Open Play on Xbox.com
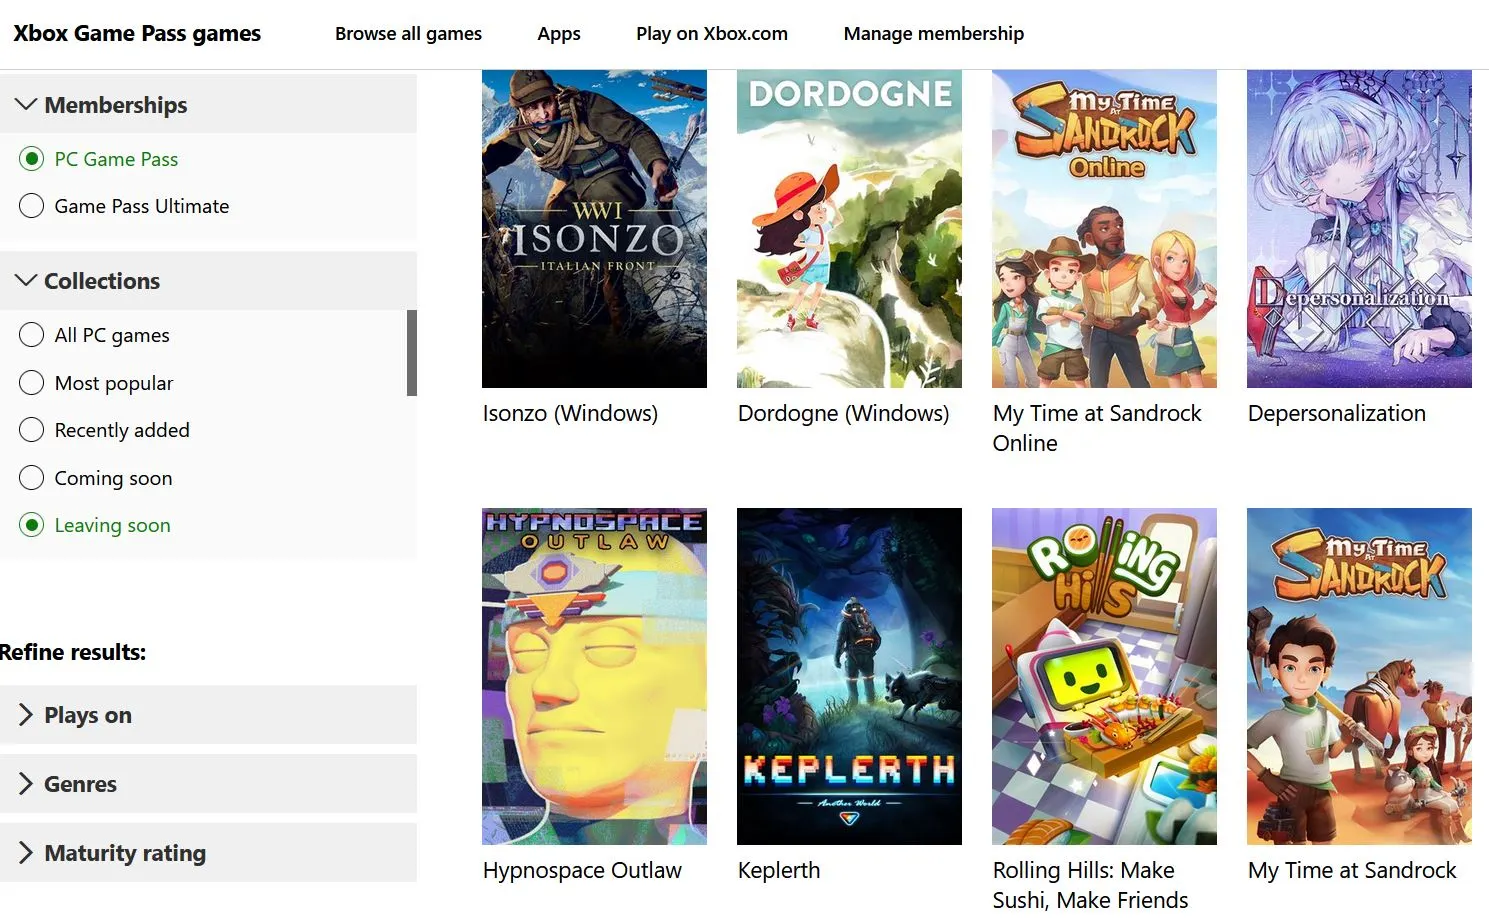Viewport: 1489px width, 918px height. pyautogui.click(x=711, y=33)
